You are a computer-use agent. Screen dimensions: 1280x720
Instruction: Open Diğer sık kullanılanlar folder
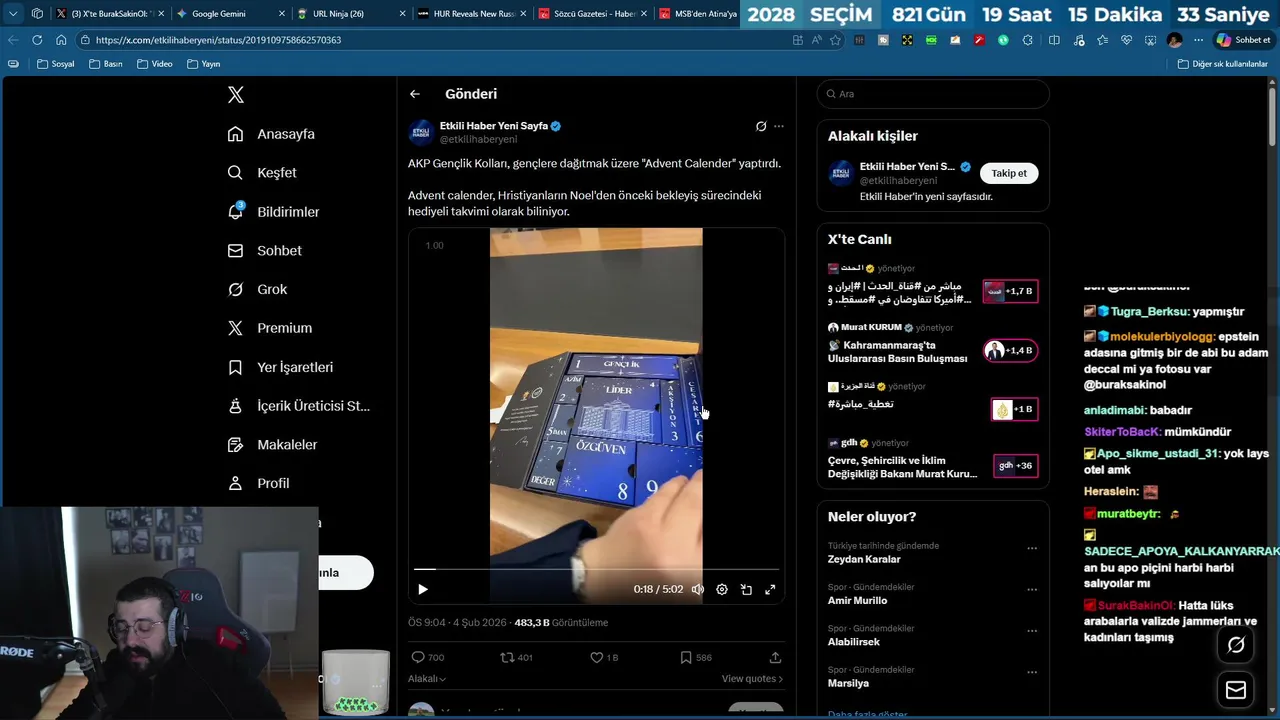pyautogui.click(x=1223, y=64)
